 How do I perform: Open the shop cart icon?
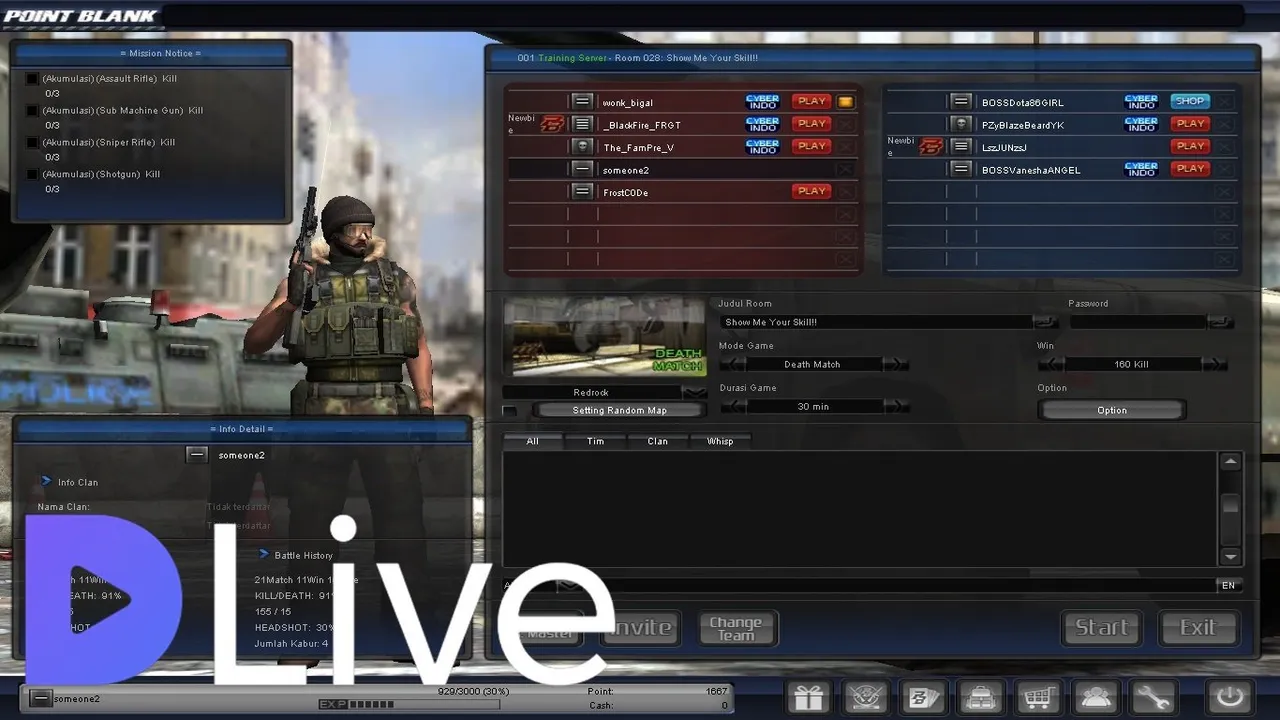pos(1038,697)
